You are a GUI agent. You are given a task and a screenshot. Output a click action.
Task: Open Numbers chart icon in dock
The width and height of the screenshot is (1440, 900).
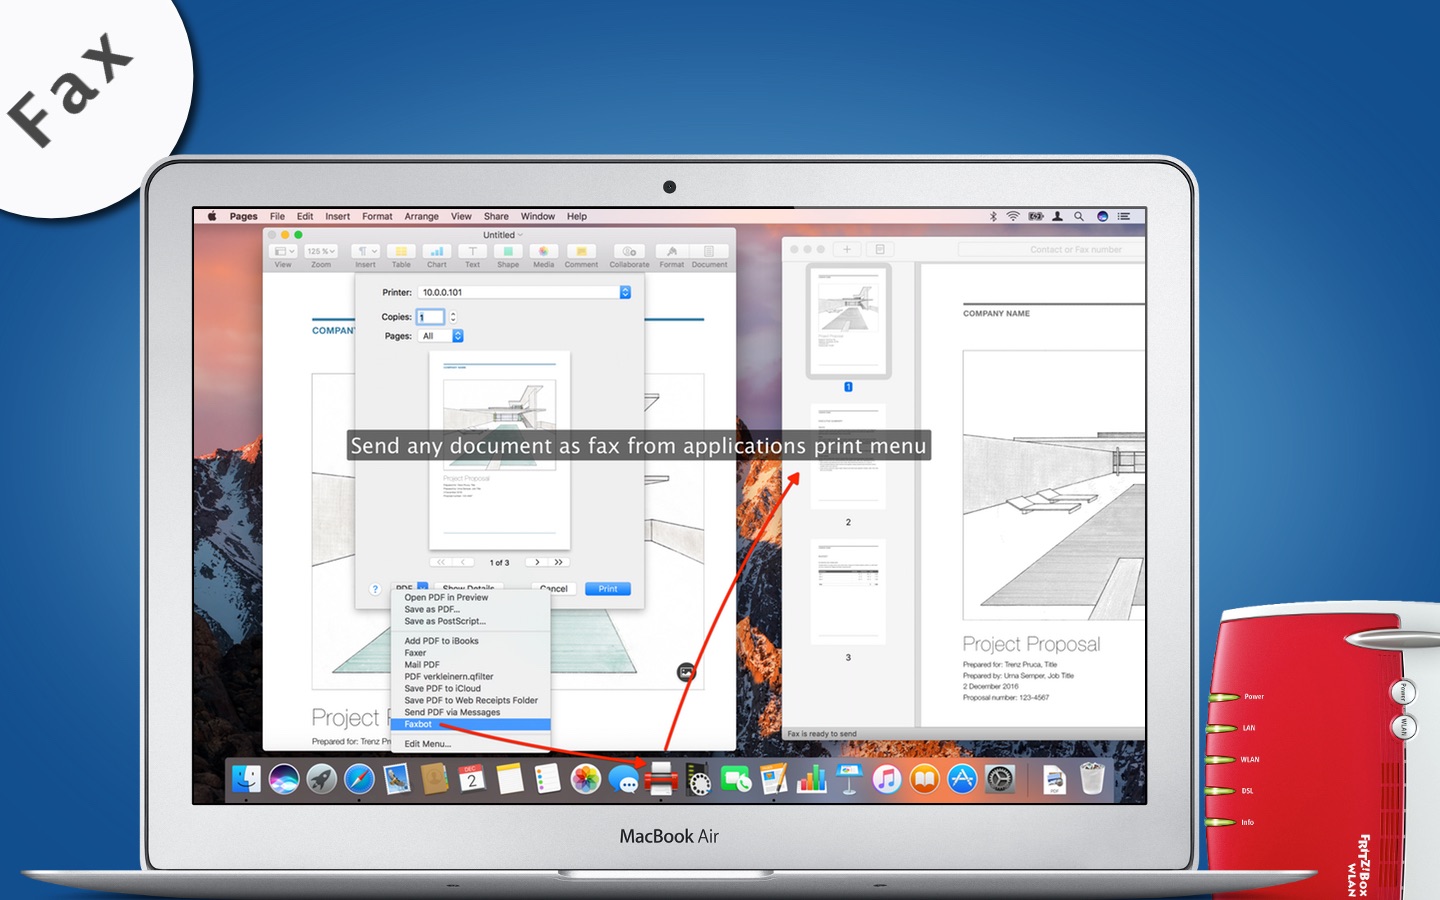click(x=812, y=779)
